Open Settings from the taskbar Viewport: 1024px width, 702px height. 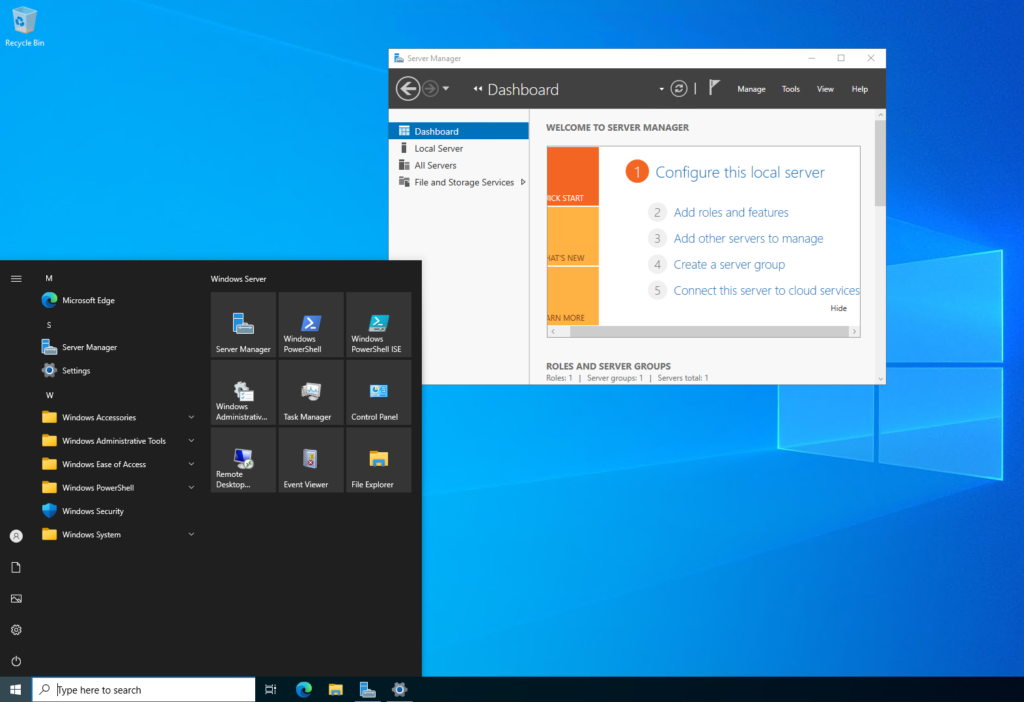click(400, 690)
